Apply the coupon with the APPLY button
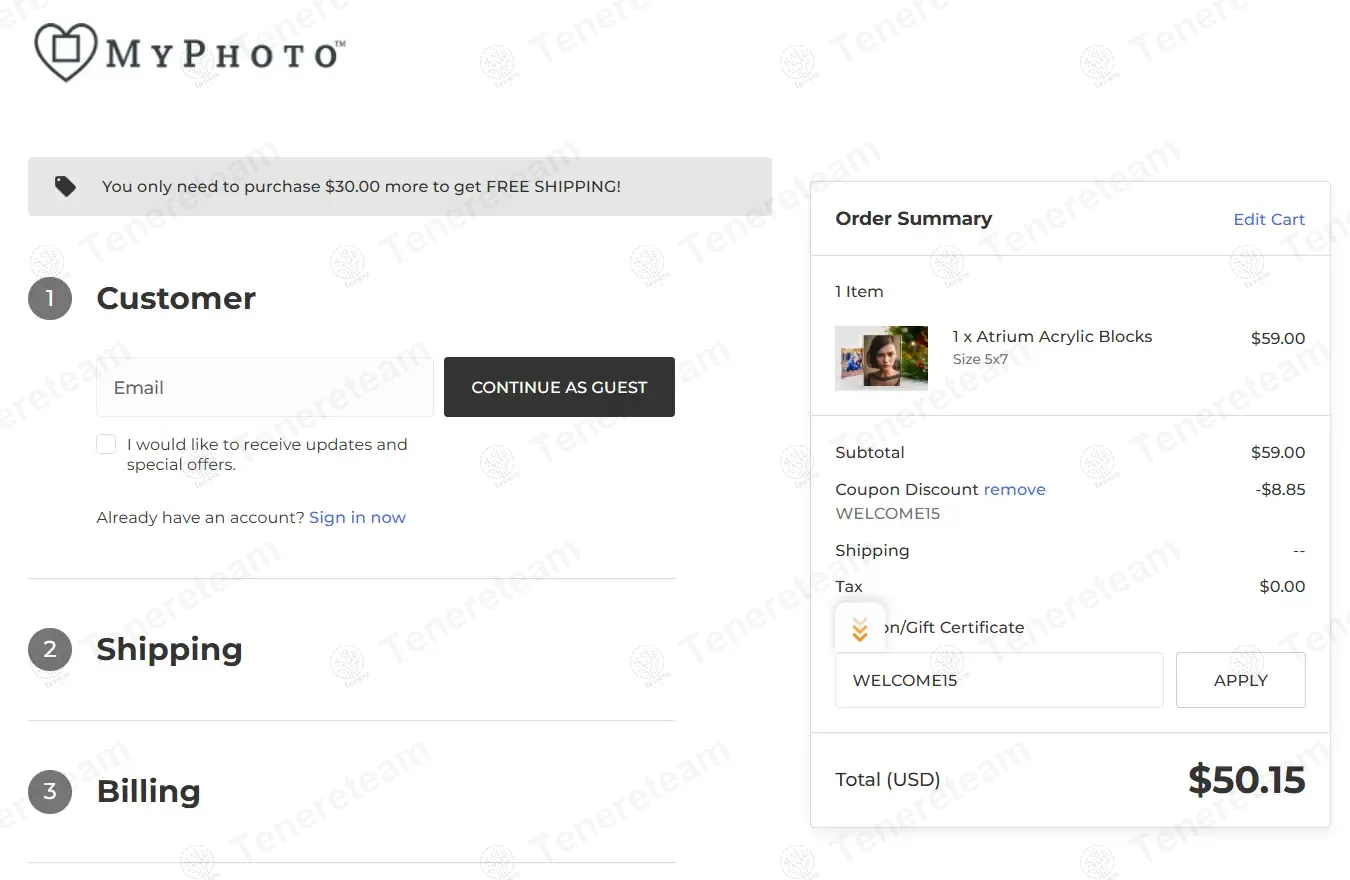Viewport: 1350px width, 880px height. [x=1240, y=680]
